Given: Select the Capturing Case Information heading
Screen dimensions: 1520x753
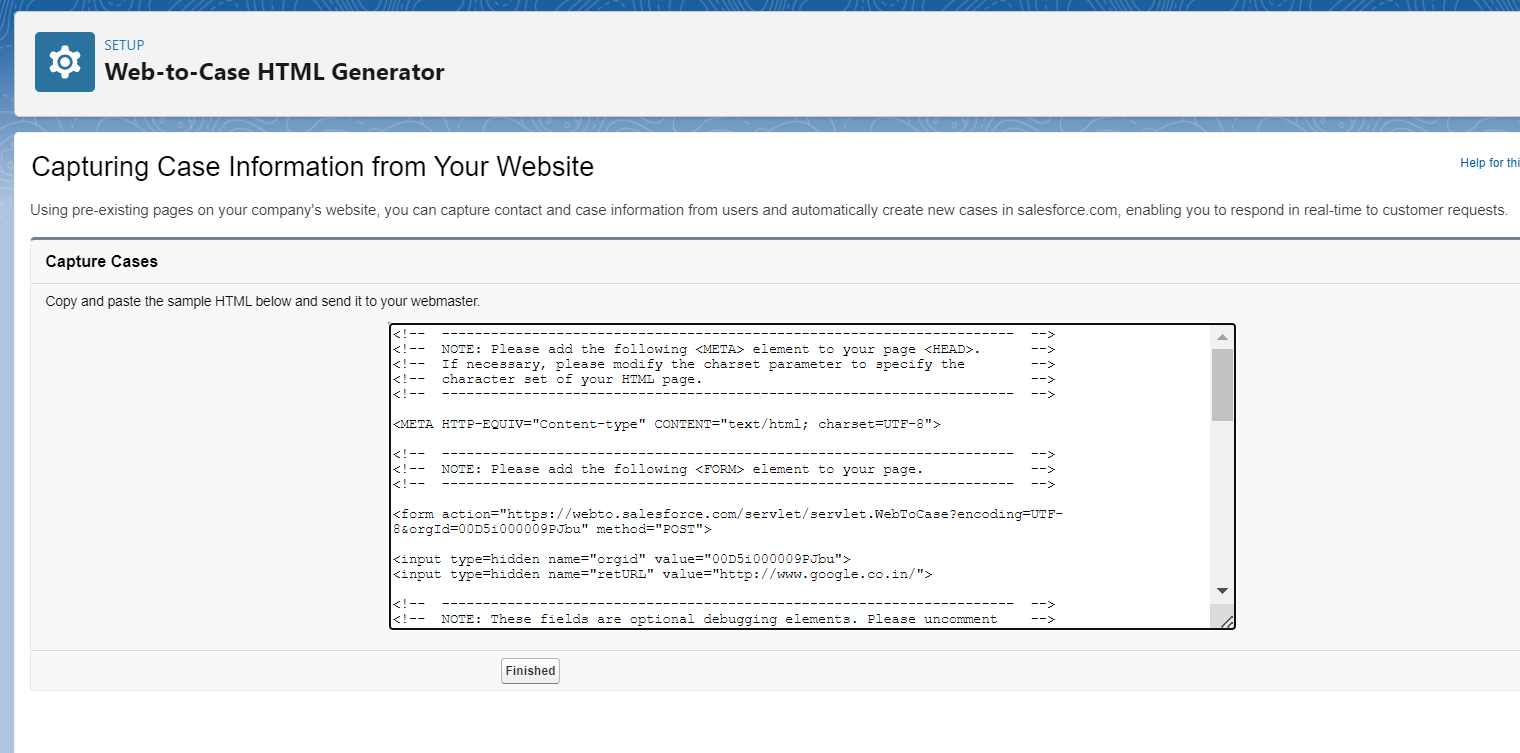Looking at the screenshot, I should click(313, 166).
